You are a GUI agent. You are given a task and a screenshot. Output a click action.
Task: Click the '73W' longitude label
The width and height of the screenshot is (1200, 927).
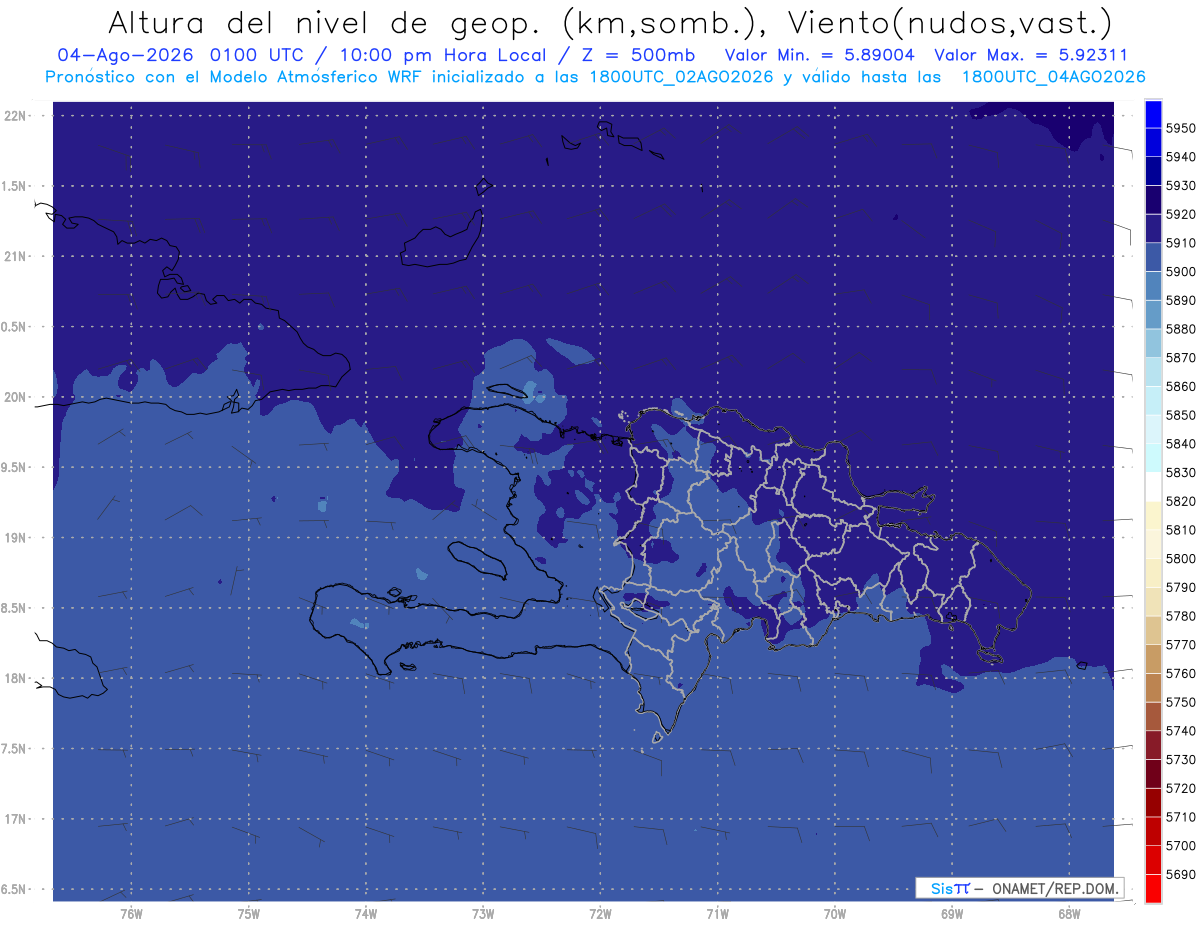483,913
